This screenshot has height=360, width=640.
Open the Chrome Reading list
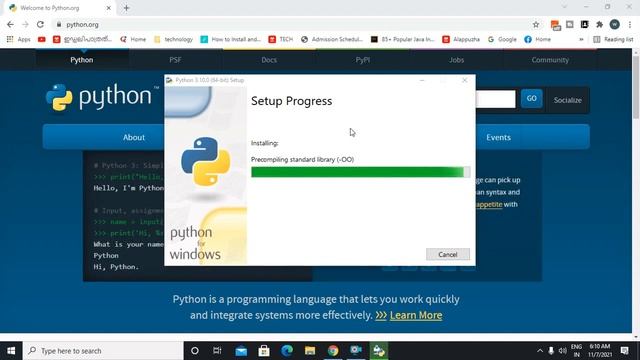coord(613,39)
